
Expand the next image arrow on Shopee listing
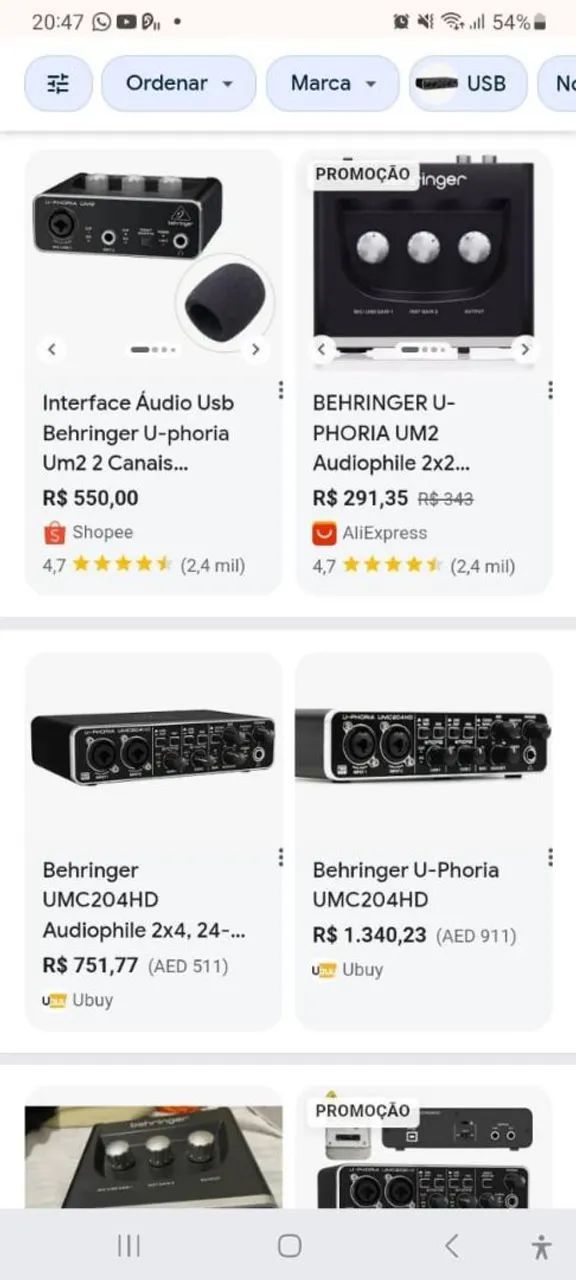256,349
